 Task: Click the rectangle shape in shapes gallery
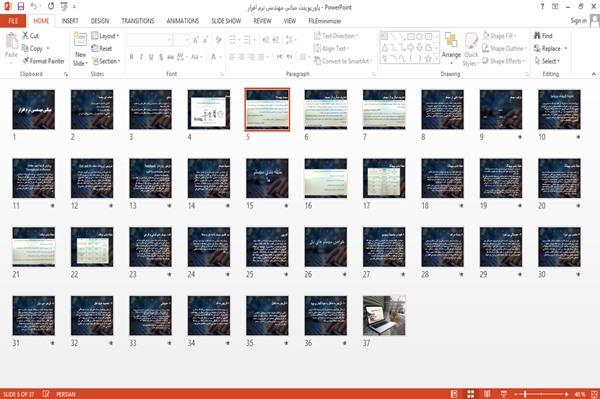[411, 37]
